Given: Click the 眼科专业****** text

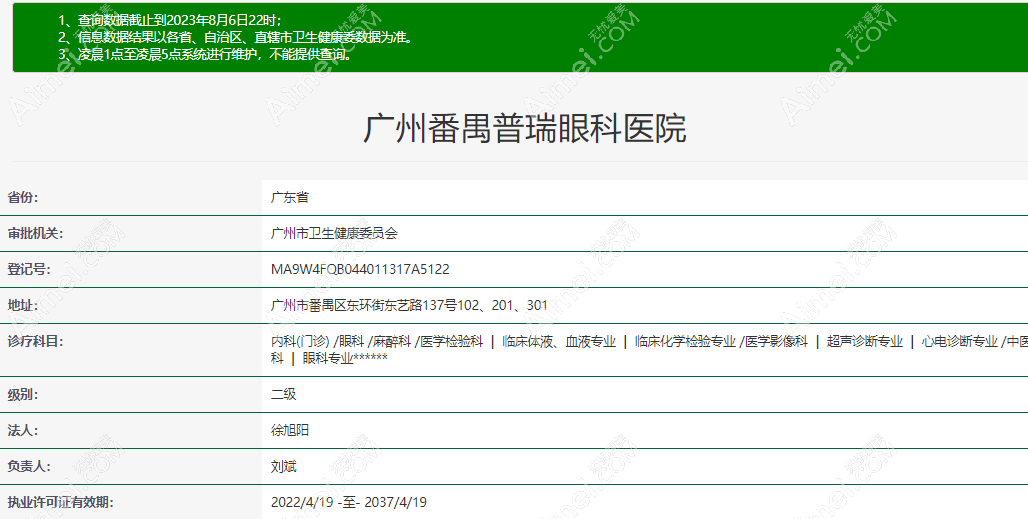Looking at the screenshot, I should coord(345,358).
